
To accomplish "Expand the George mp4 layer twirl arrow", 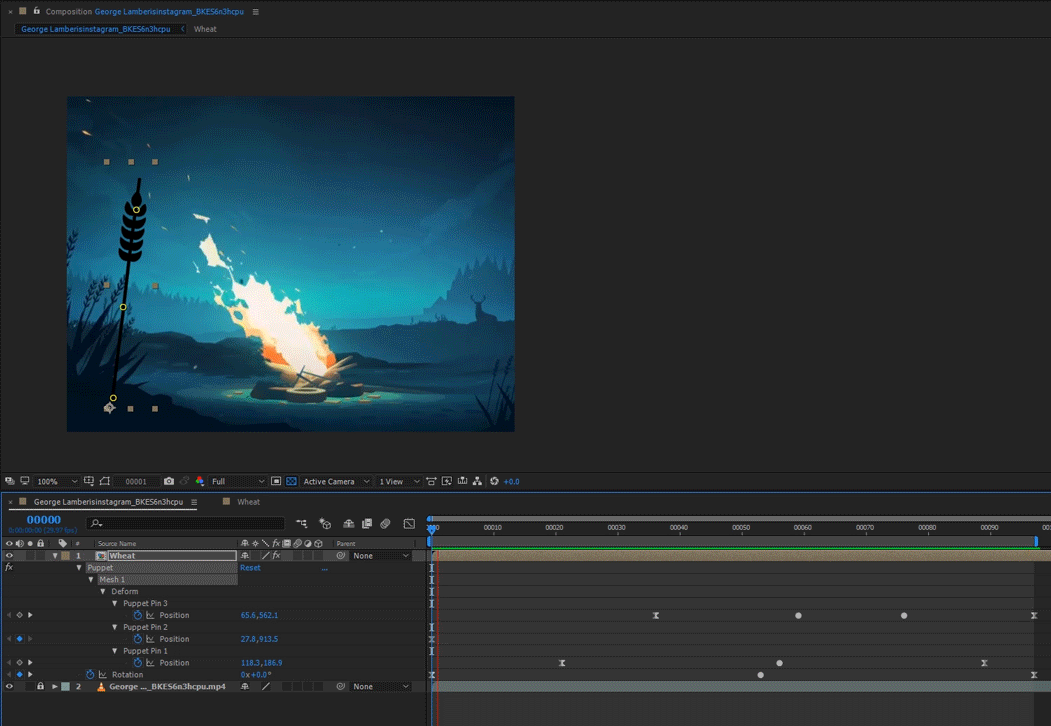I will (x=55, y=686).
